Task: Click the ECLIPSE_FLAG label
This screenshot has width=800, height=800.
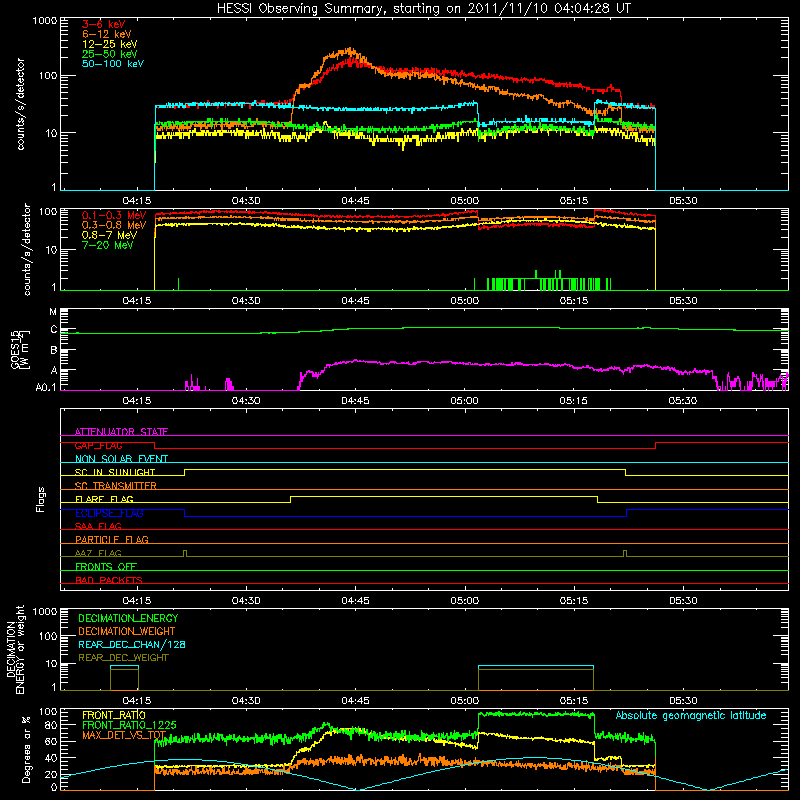Action: click(109, 513)
